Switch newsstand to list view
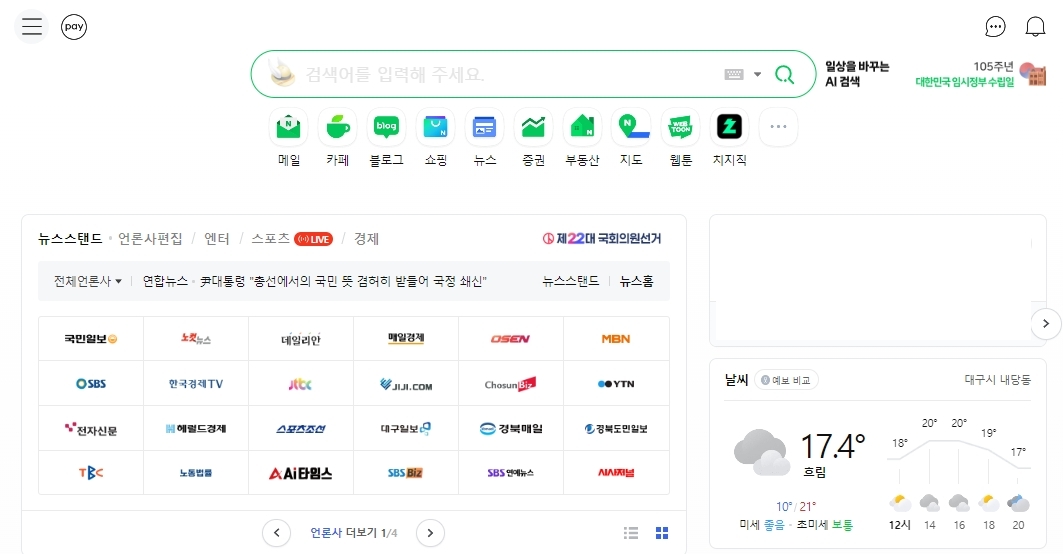1063x554 pixels. pyautogui.click(x=631, y=533)
